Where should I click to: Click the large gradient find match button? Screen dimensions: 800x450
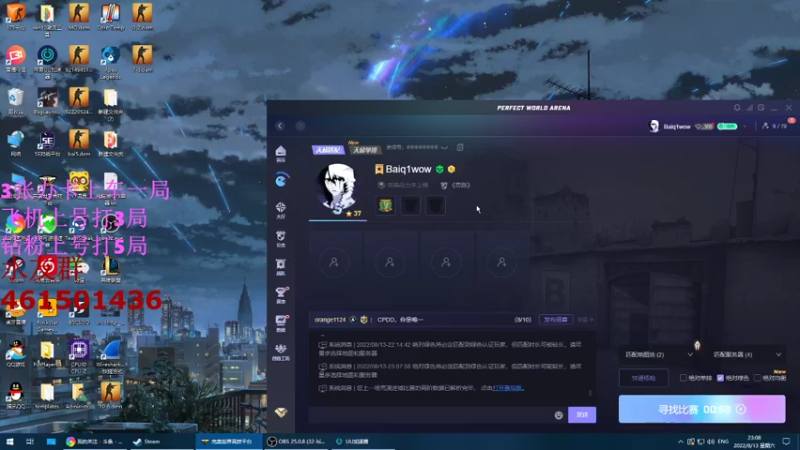click(702, 409)
